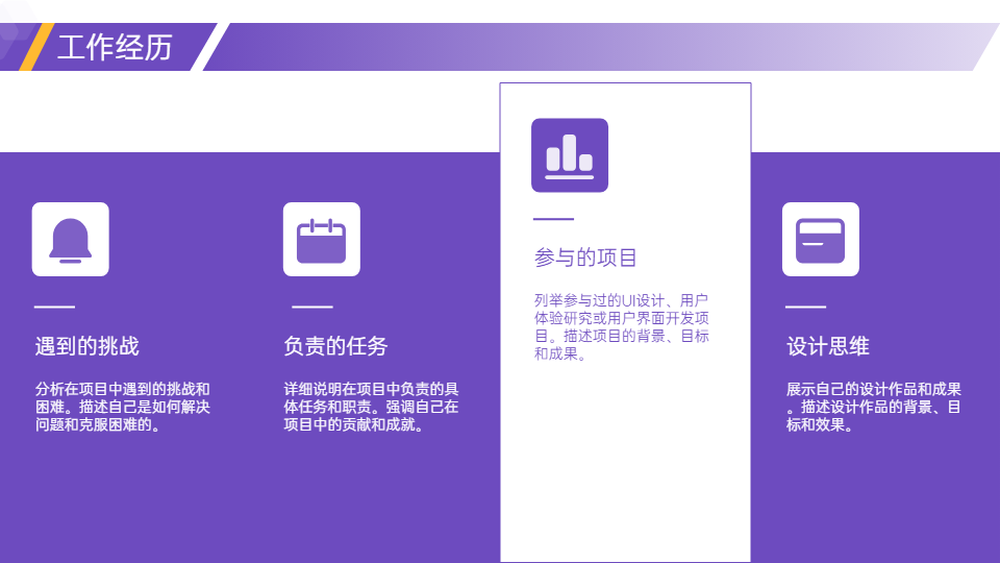Viewport: 1000px width, 563px height.
Task: Click the paragraph starting 展示自己的设计作品
Action: (874, 407)
